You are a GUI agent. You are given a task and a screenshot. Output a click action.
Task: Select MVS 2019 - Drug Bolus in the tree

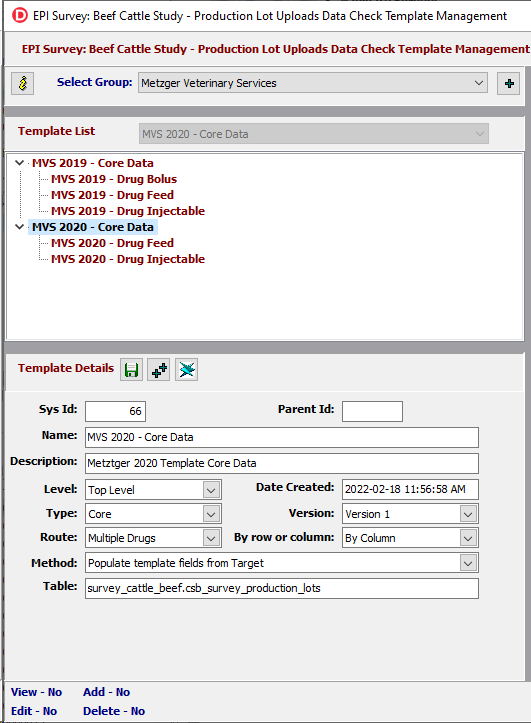coord(114,179)
